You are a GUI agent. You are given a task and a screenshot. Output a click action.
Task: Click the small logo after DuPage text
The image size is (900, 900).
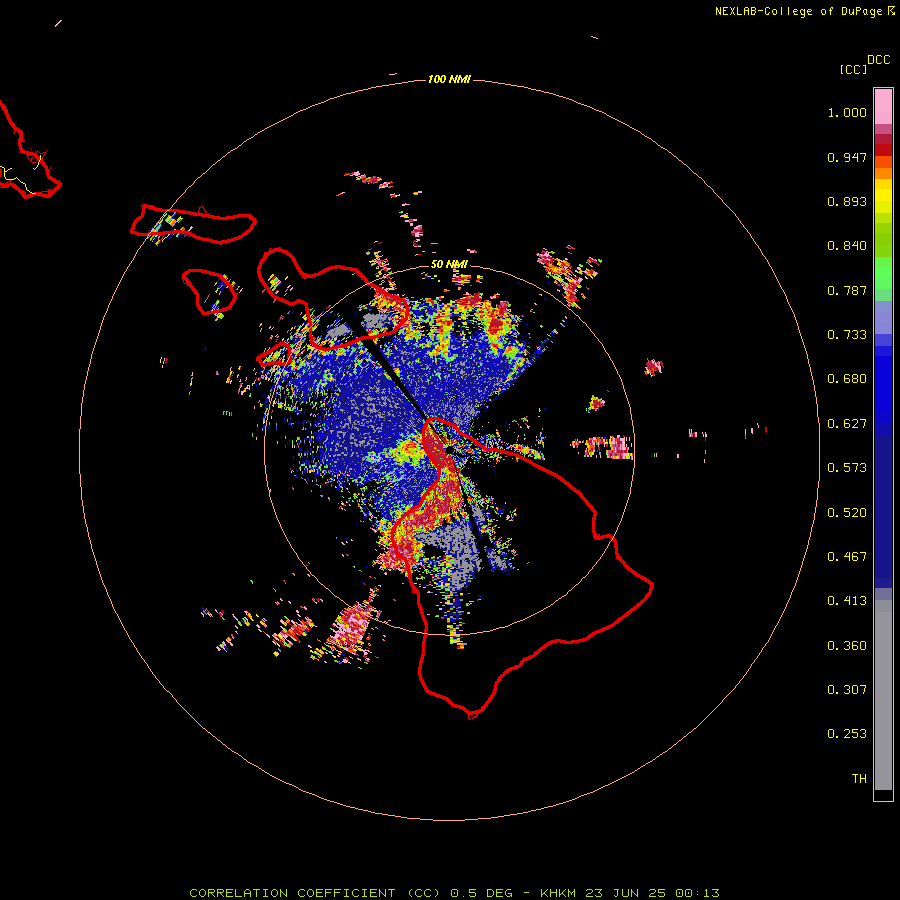[891, 11]
